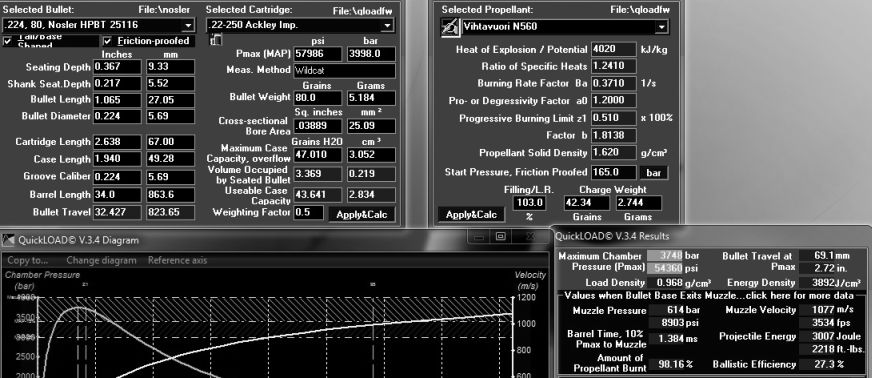This screenshot has width=872, height=378.
Task: Click Apply&Calc in the propellant panel
Action: pos(471,215)
